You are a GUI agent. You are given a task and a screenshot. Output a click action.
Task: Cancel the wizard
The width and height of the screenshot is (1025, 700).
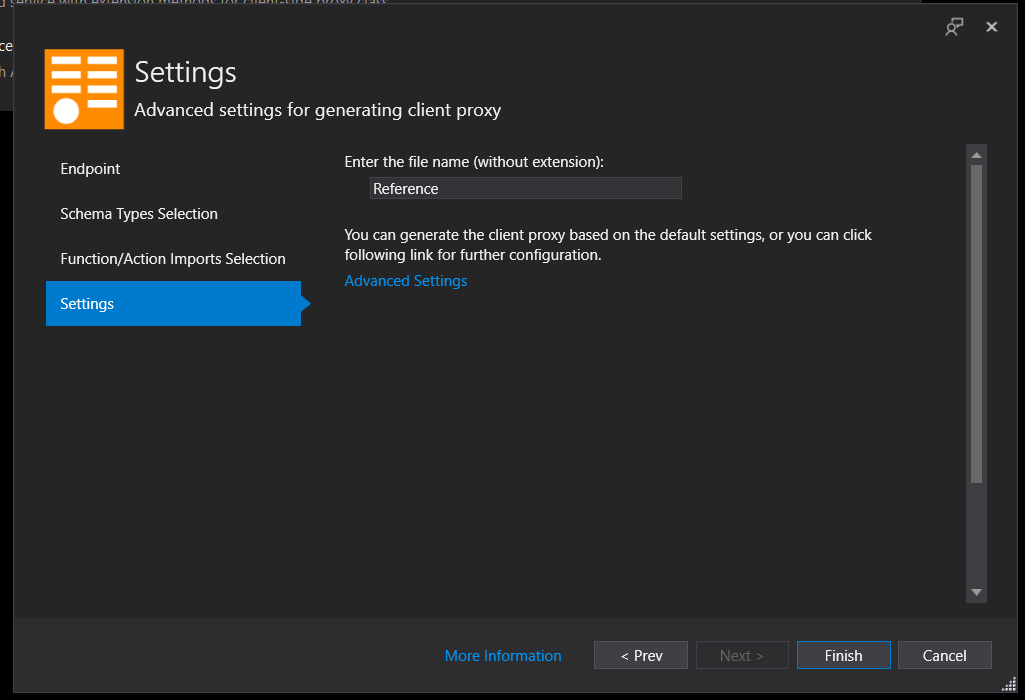945,655
